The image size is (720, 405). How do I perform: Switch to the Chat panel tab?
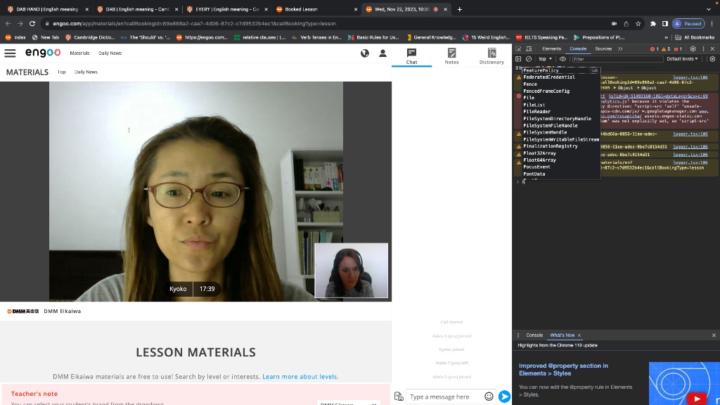pyautogui.click(x=411, y=56)
